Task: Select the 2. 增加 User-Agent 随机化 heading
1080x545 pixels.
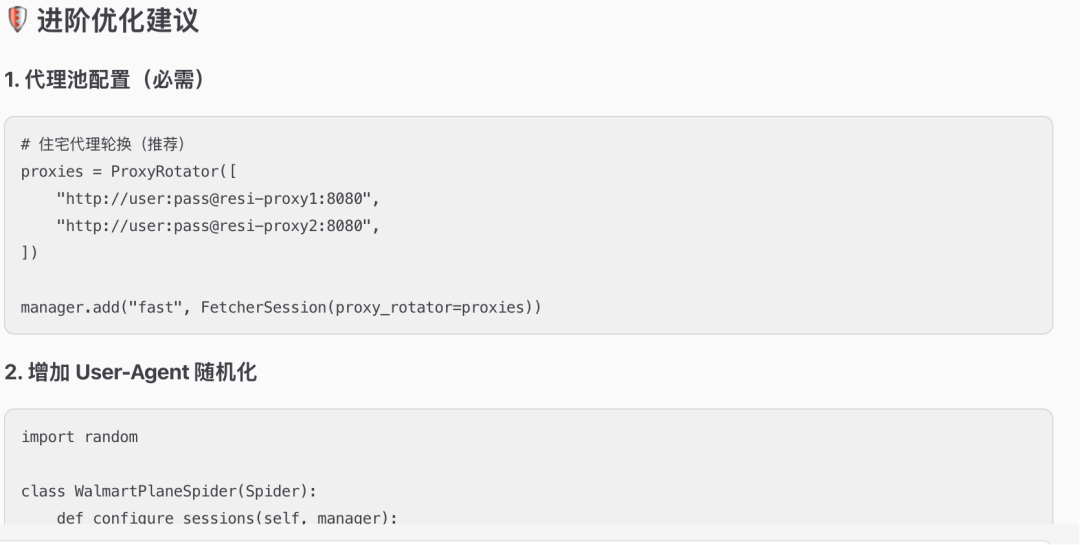Action: click(x=131, y=373)
